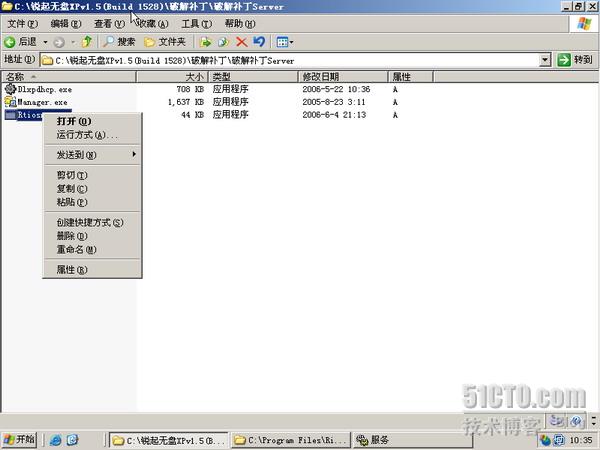Click the second quick launch icon
This screenshot has width=600, height=450.
point(73,440)
